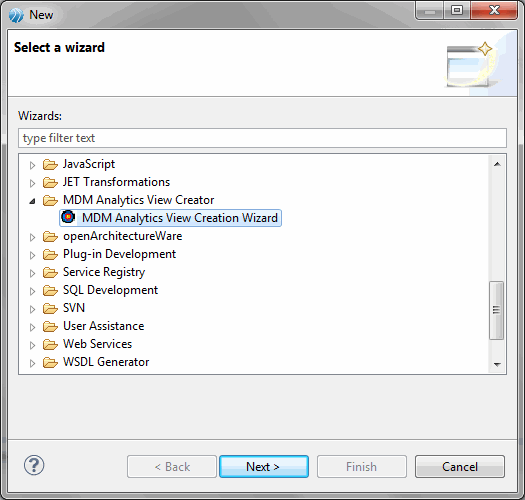Click the Web Services folder icon

pyautogui.click(x=50, y=344)
